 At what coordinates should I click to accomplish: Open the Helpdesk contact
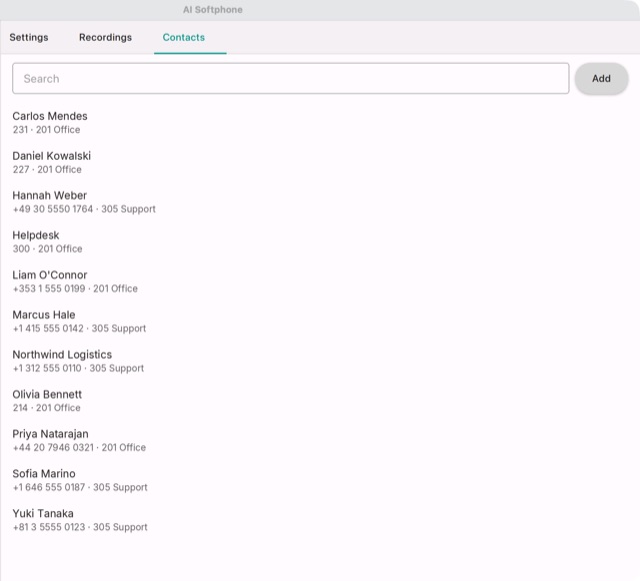pyautogui.click(x=36, y=235)
